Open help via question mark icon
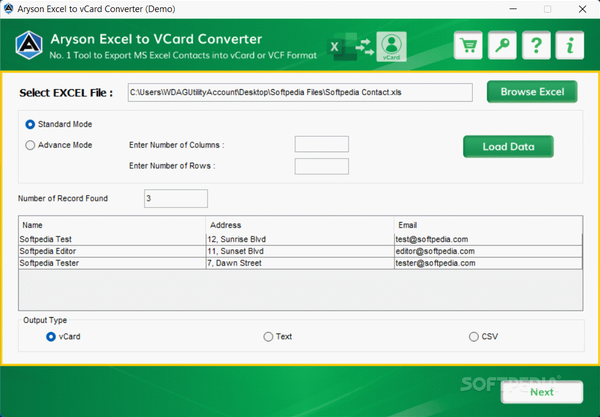This screenshot has width=600, height=417. click(x=536, y=46)
